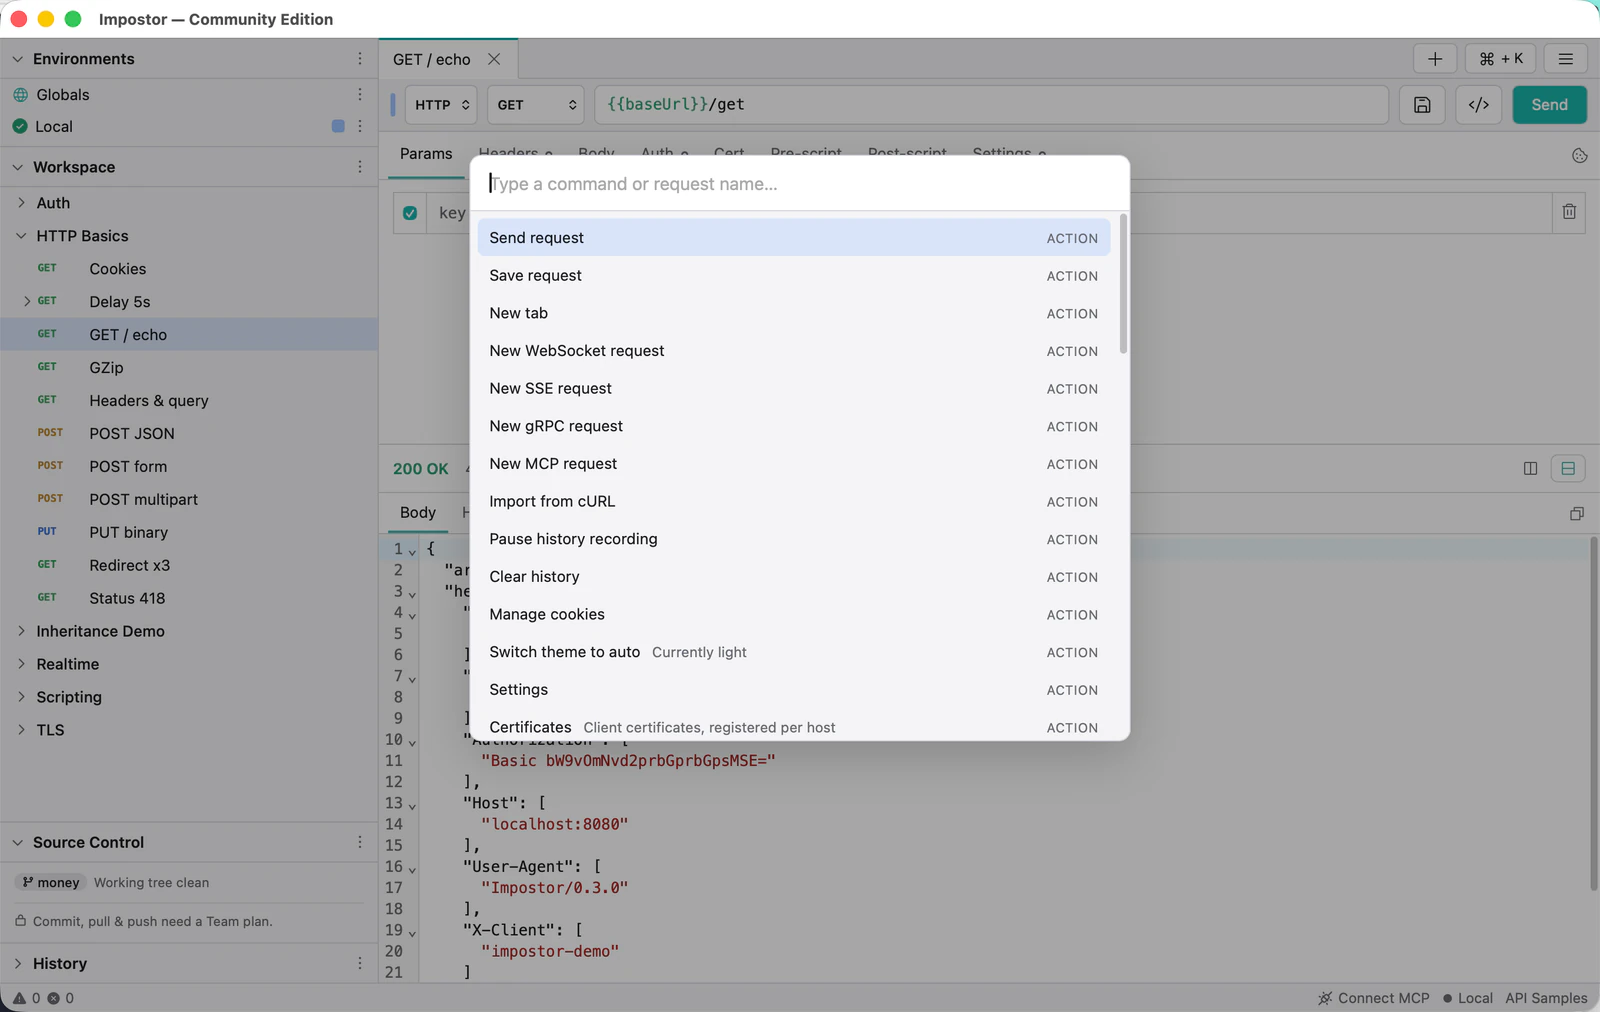Click the new tab plus icon
Viewport: 1600px width, 1012px height.
1434,59
